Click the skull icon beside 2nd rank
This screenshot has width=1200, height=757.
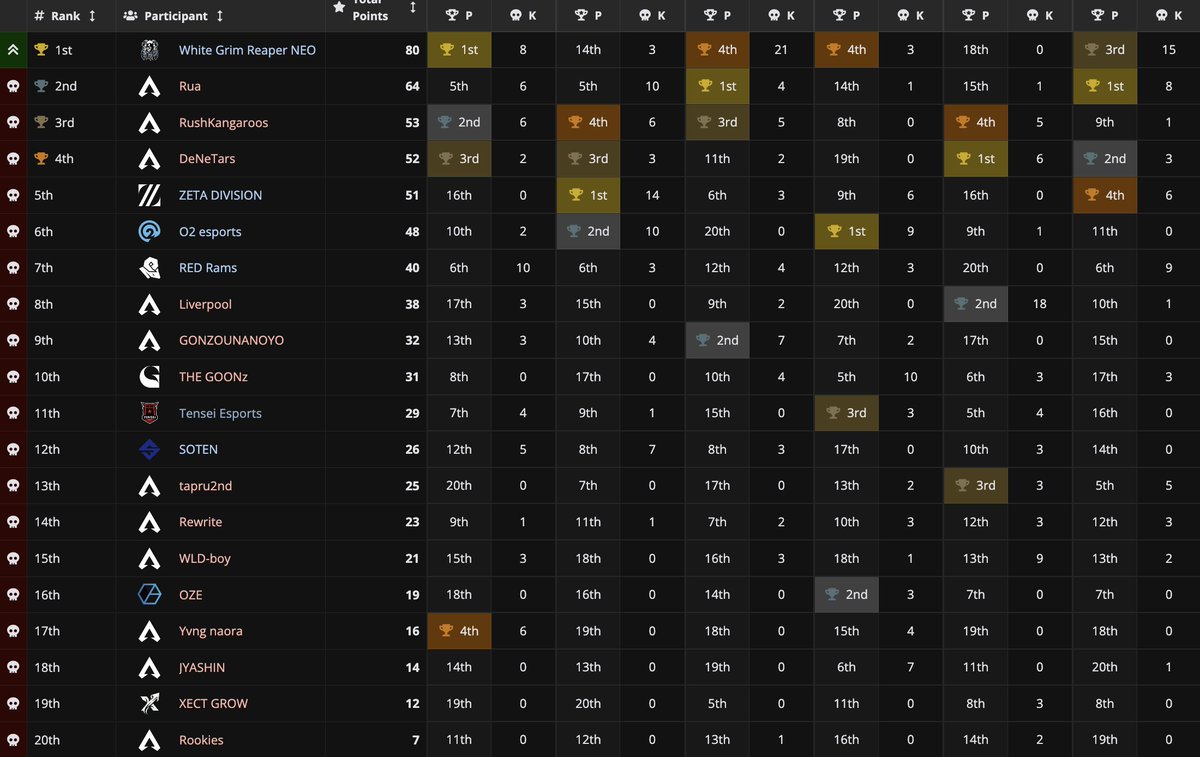(12, 86)
